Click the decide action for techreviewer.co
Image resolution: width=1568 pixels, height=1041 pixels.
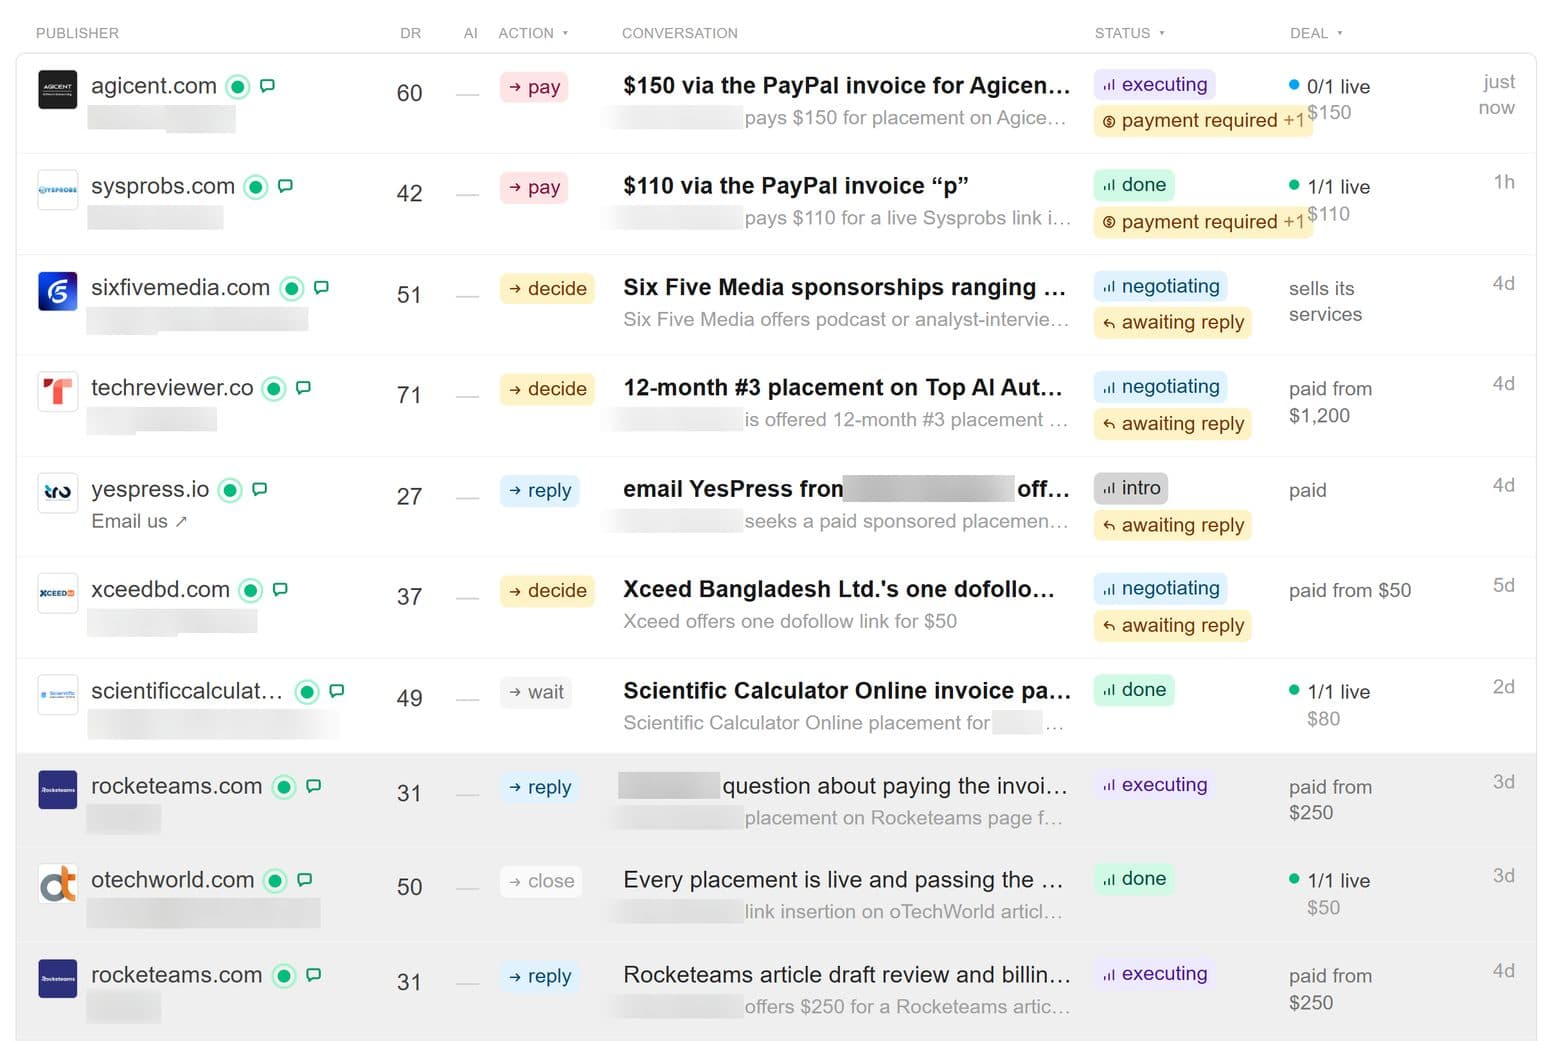[547, 389]
